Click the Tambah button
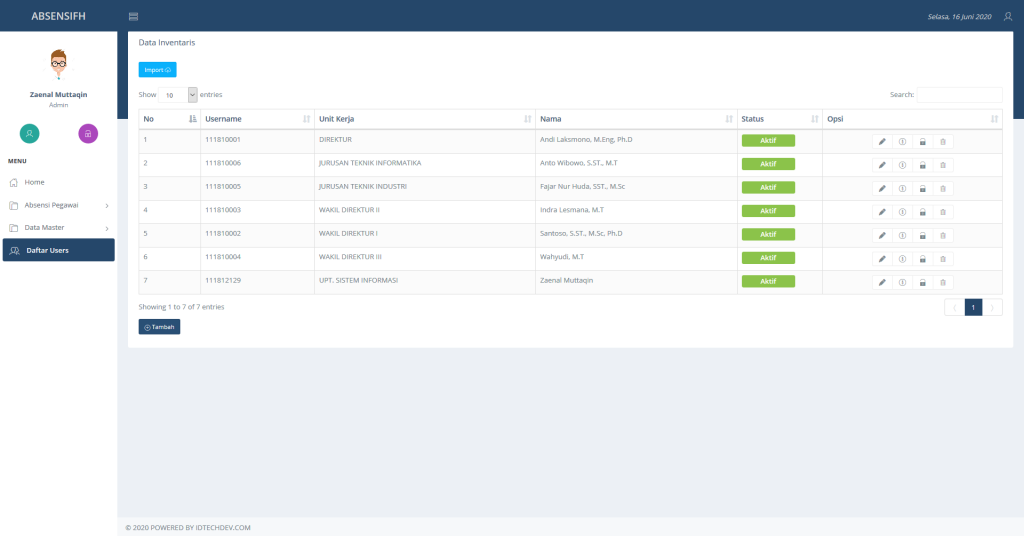The height and width of the screenshot is (536, 1024). pyautogui.click(x=159, y=327)
